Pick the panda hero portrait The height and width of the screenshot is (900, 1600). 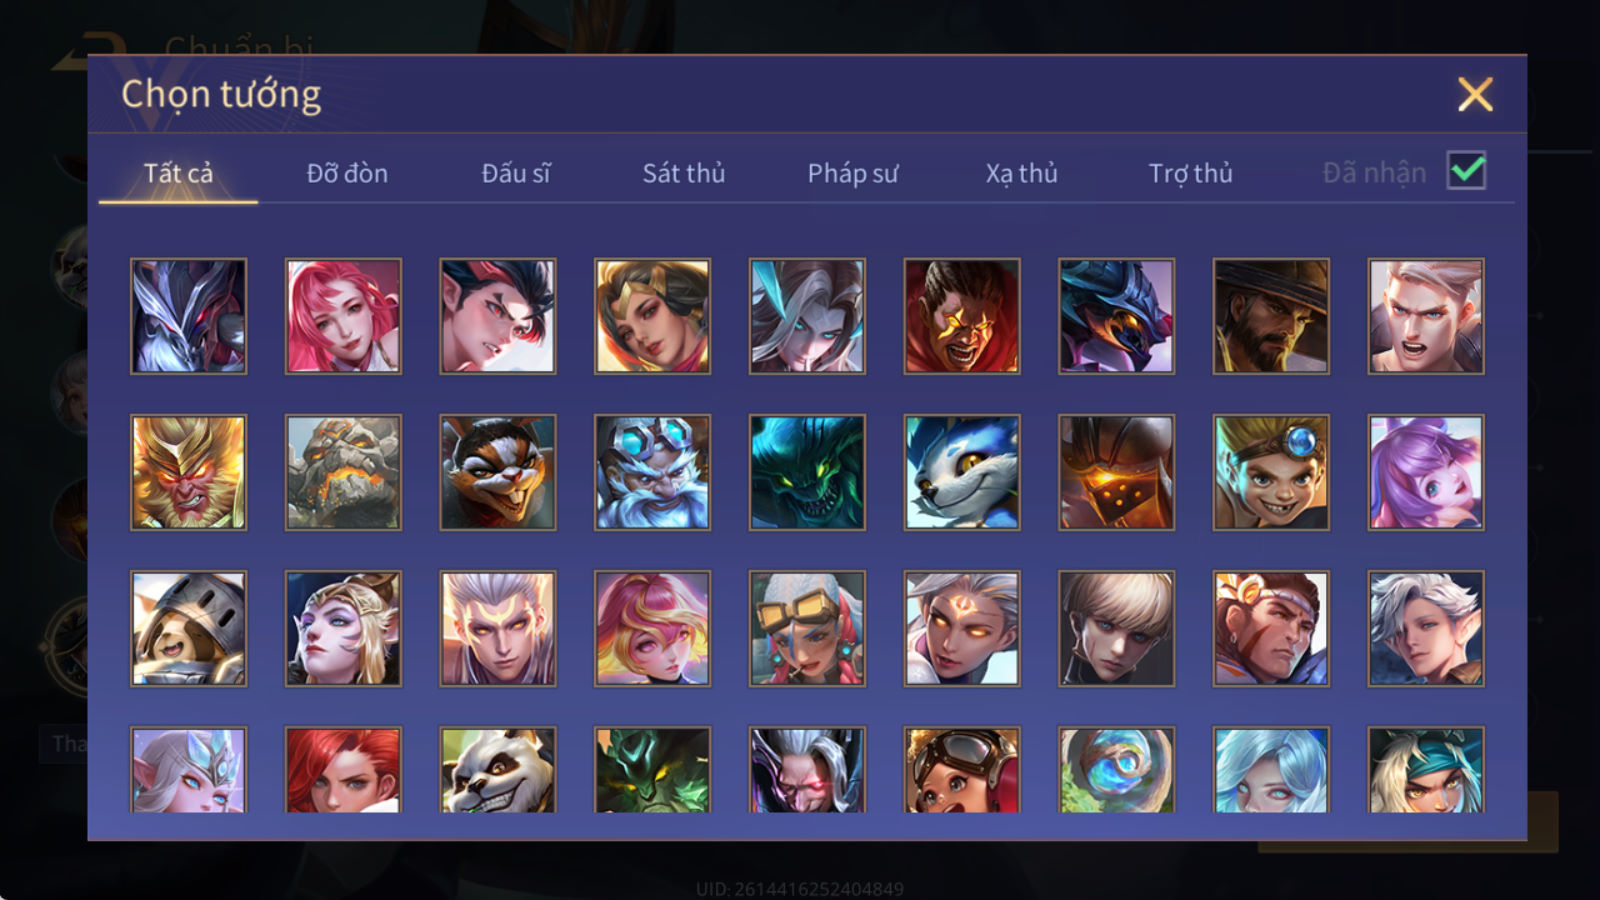[x=498, y=769]
